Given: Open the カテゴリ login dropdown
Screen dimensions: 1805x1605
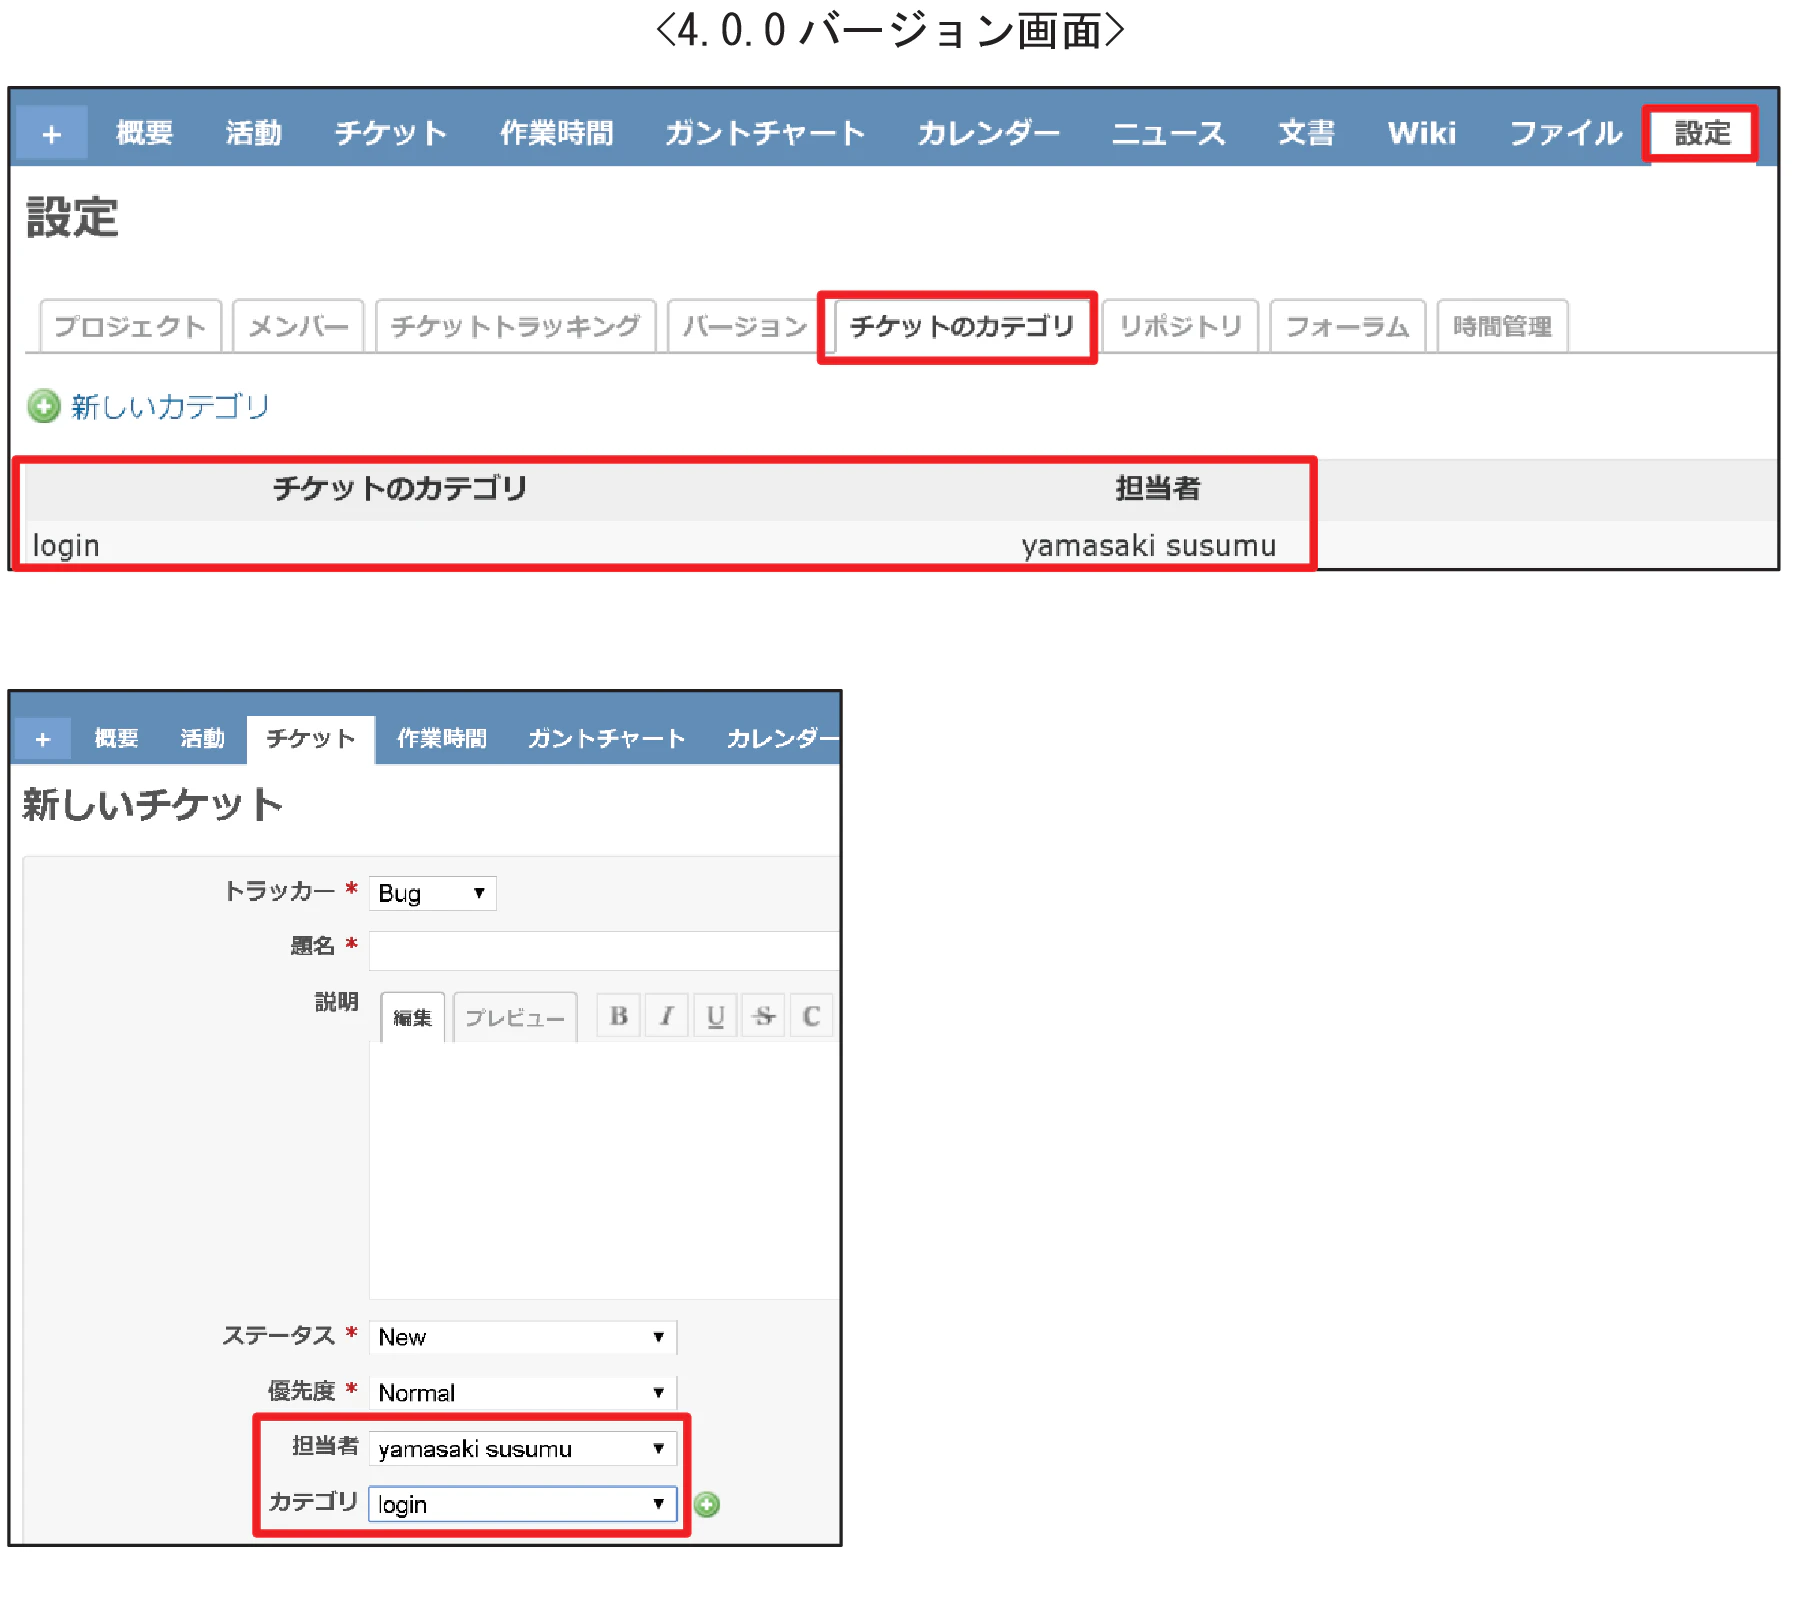Looking at the screenshot, I should (522, 1505).
